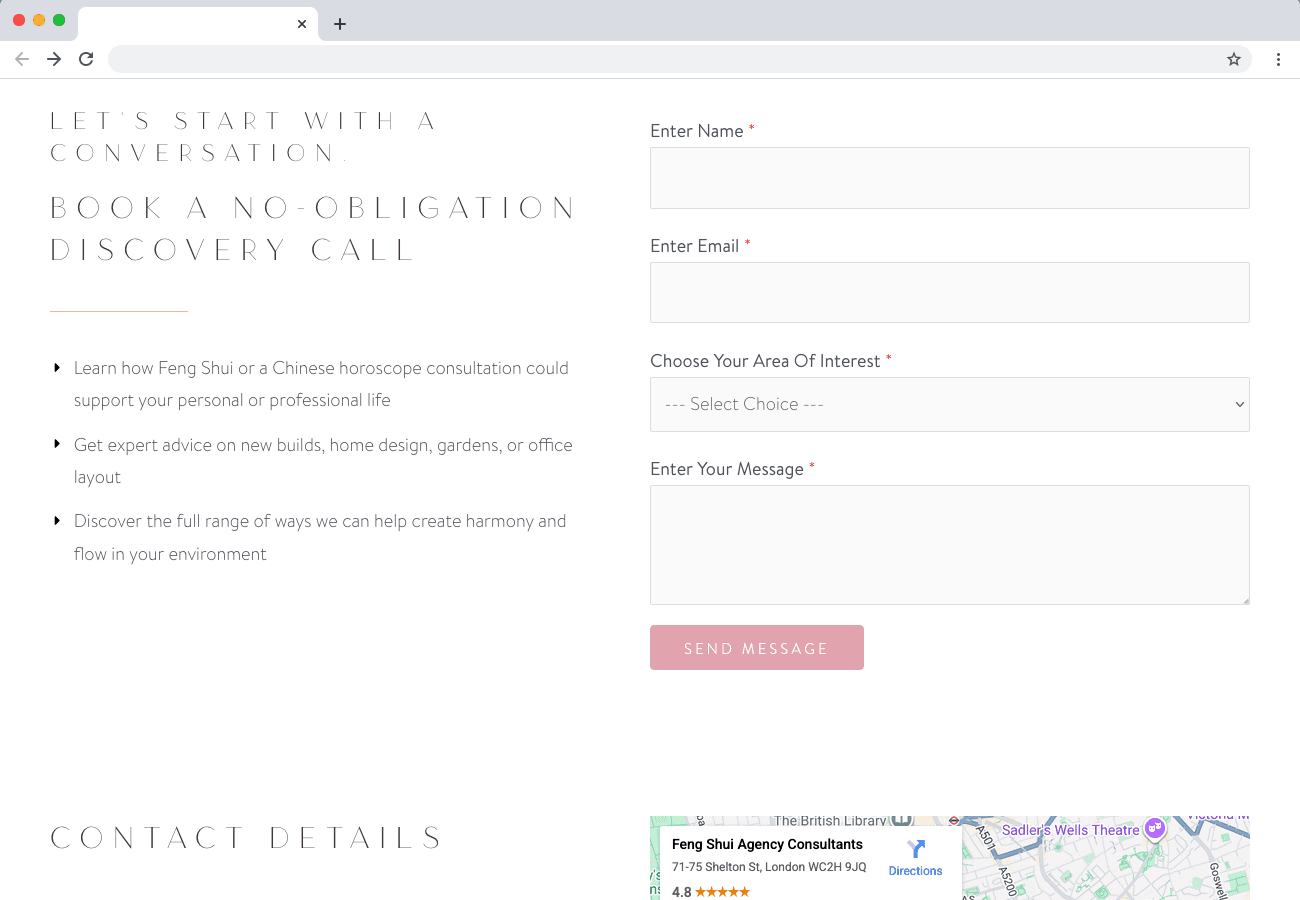
Task: Click the Enter Email input field
Action: click(x=949, y=291)
